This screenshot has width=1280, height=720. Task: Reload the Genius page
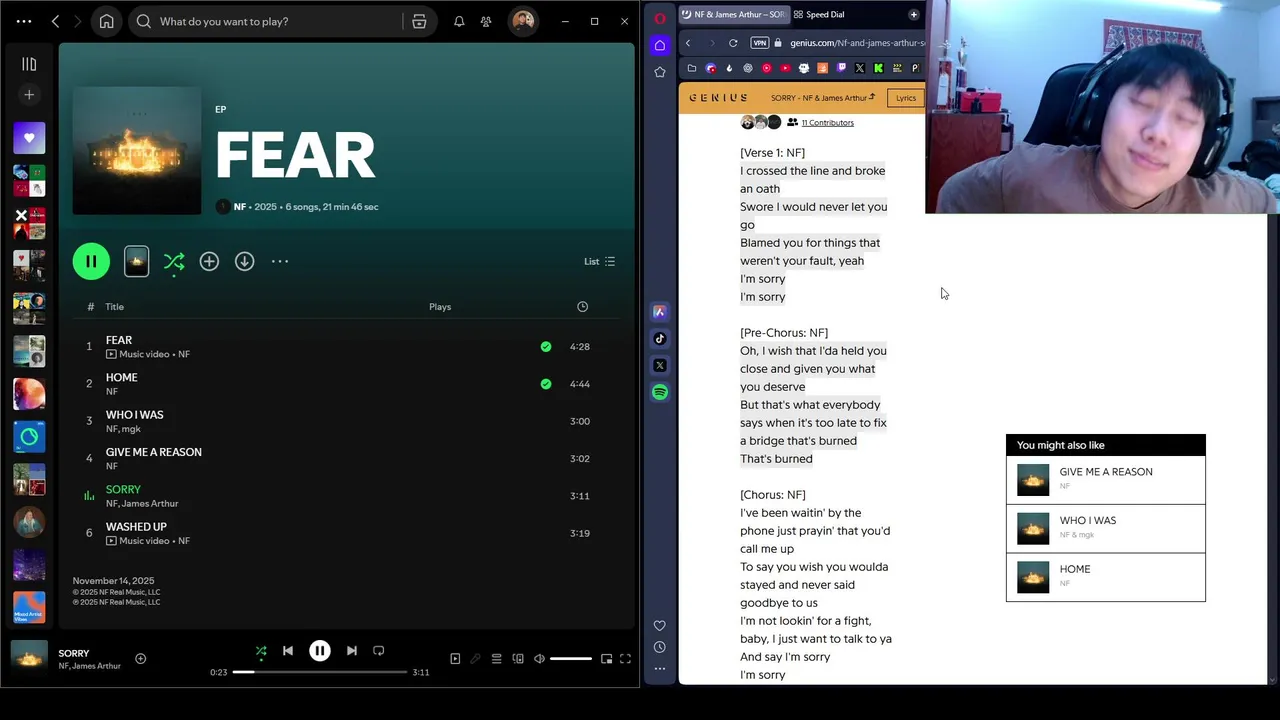733,43
